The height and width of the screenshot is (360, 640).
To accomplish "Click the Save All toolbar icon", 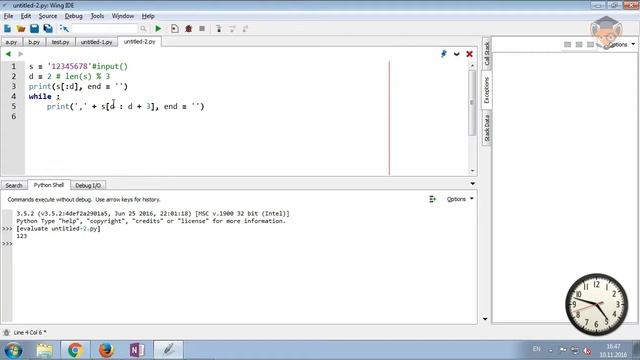I will [x=48, y=29].
